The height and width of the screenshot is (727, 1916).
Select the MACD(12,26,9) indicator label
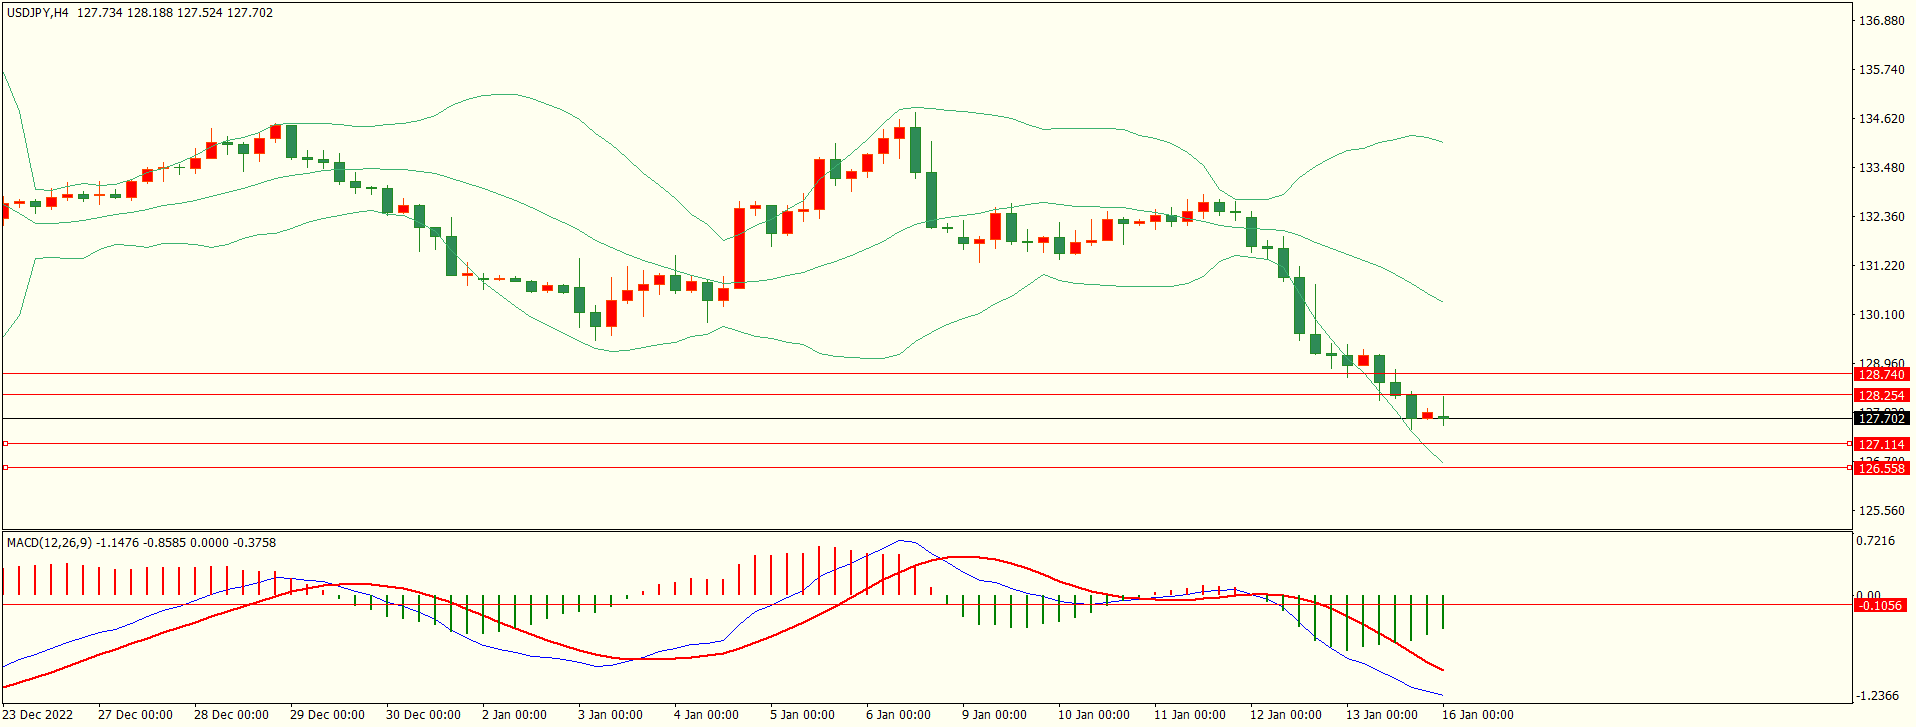49,543
